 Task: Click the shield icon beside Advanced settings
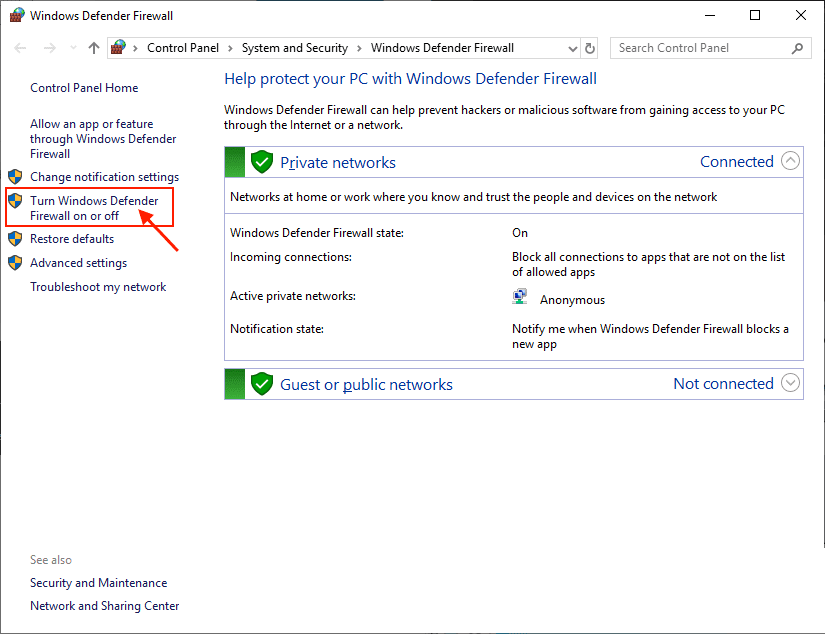click(15, 263)
